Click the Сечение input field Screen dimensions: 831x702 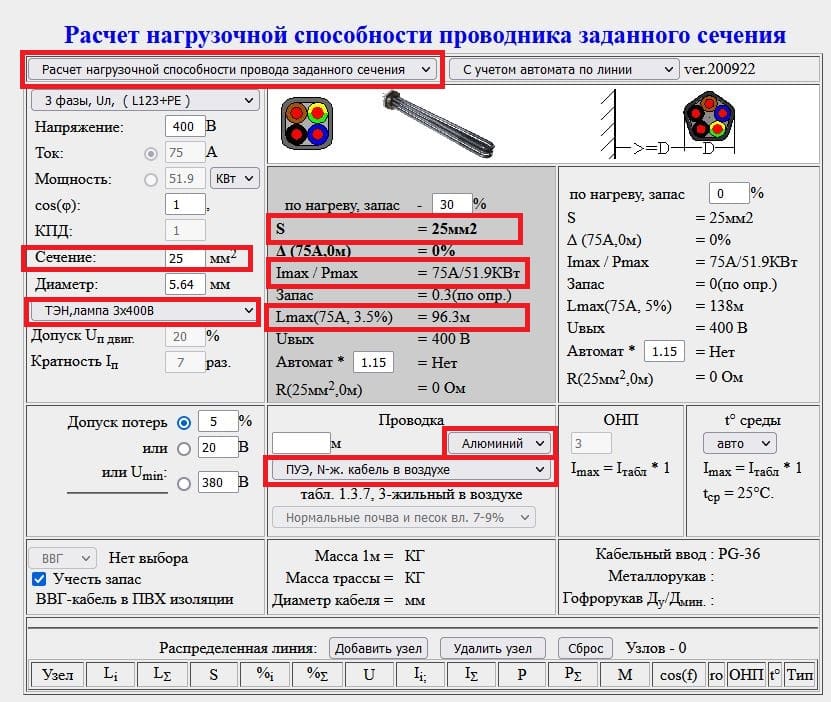coord(186,258)
